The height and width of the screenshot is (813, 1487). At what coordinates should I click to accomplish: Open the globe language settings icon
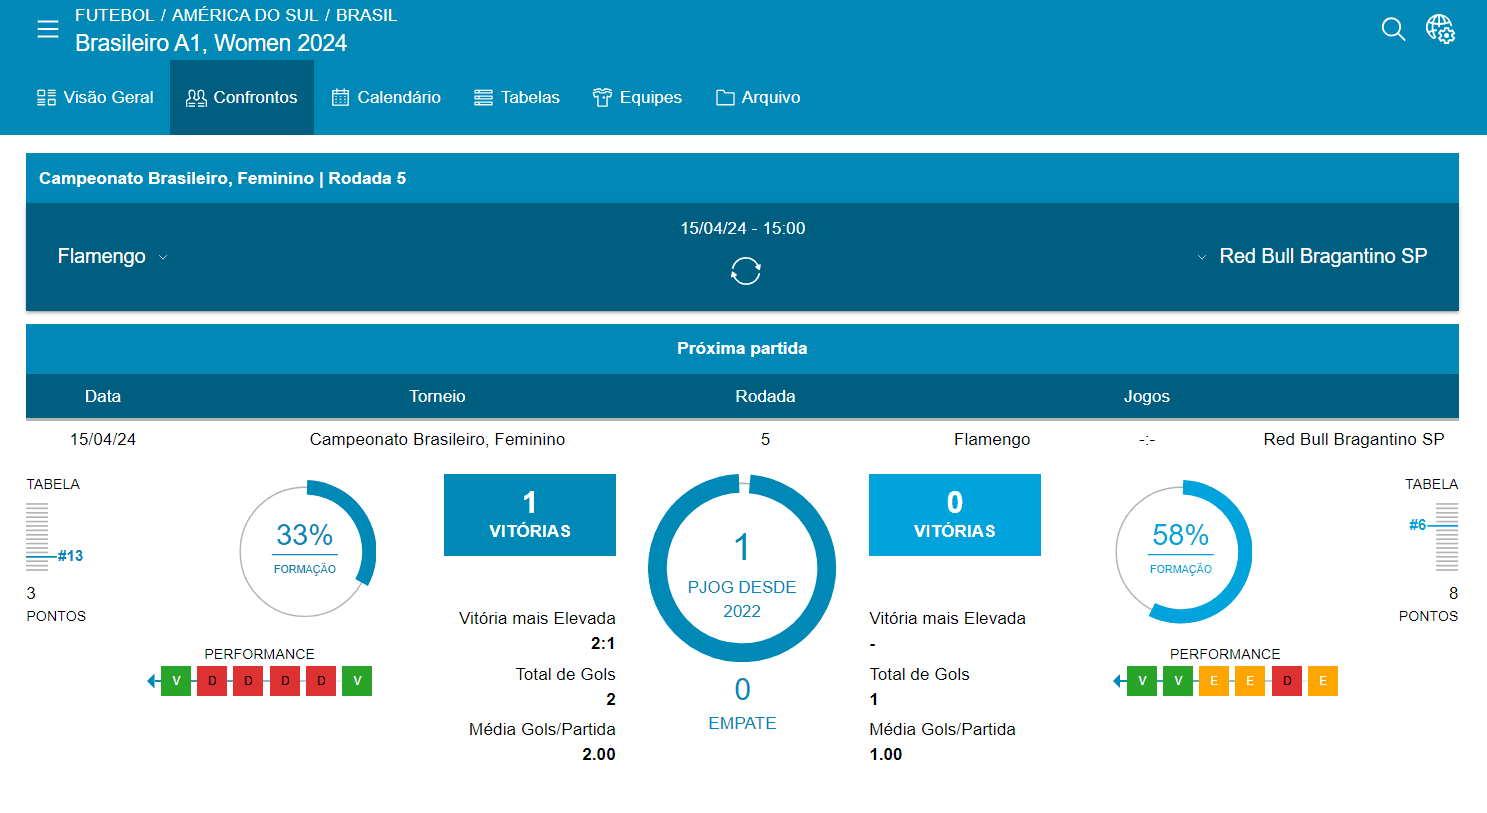pos(1440,29)
